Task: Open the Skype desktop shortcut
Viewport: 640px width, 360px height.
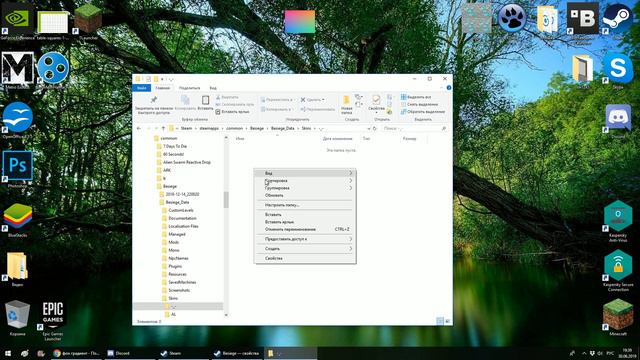Action: [x=618, y=71]
